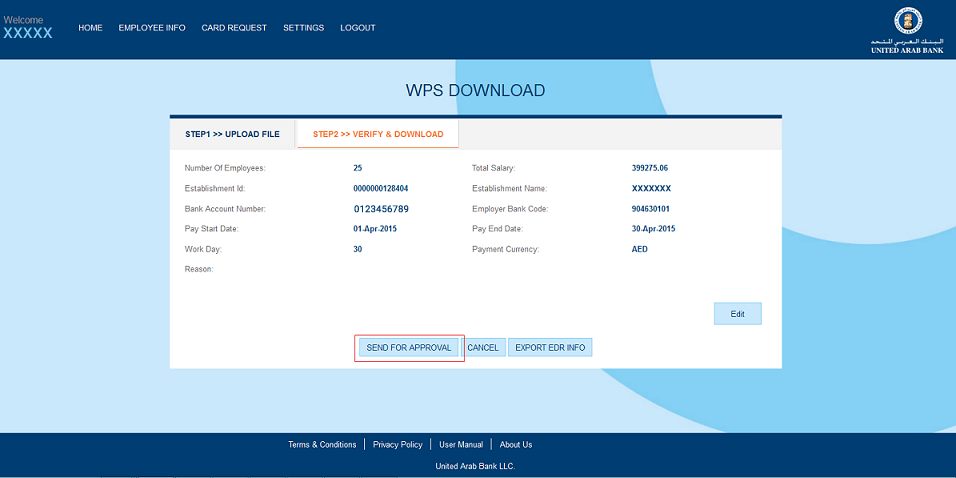Click EXPORT EDR INFO button
The image size is (956, 478).
[550, 348]
